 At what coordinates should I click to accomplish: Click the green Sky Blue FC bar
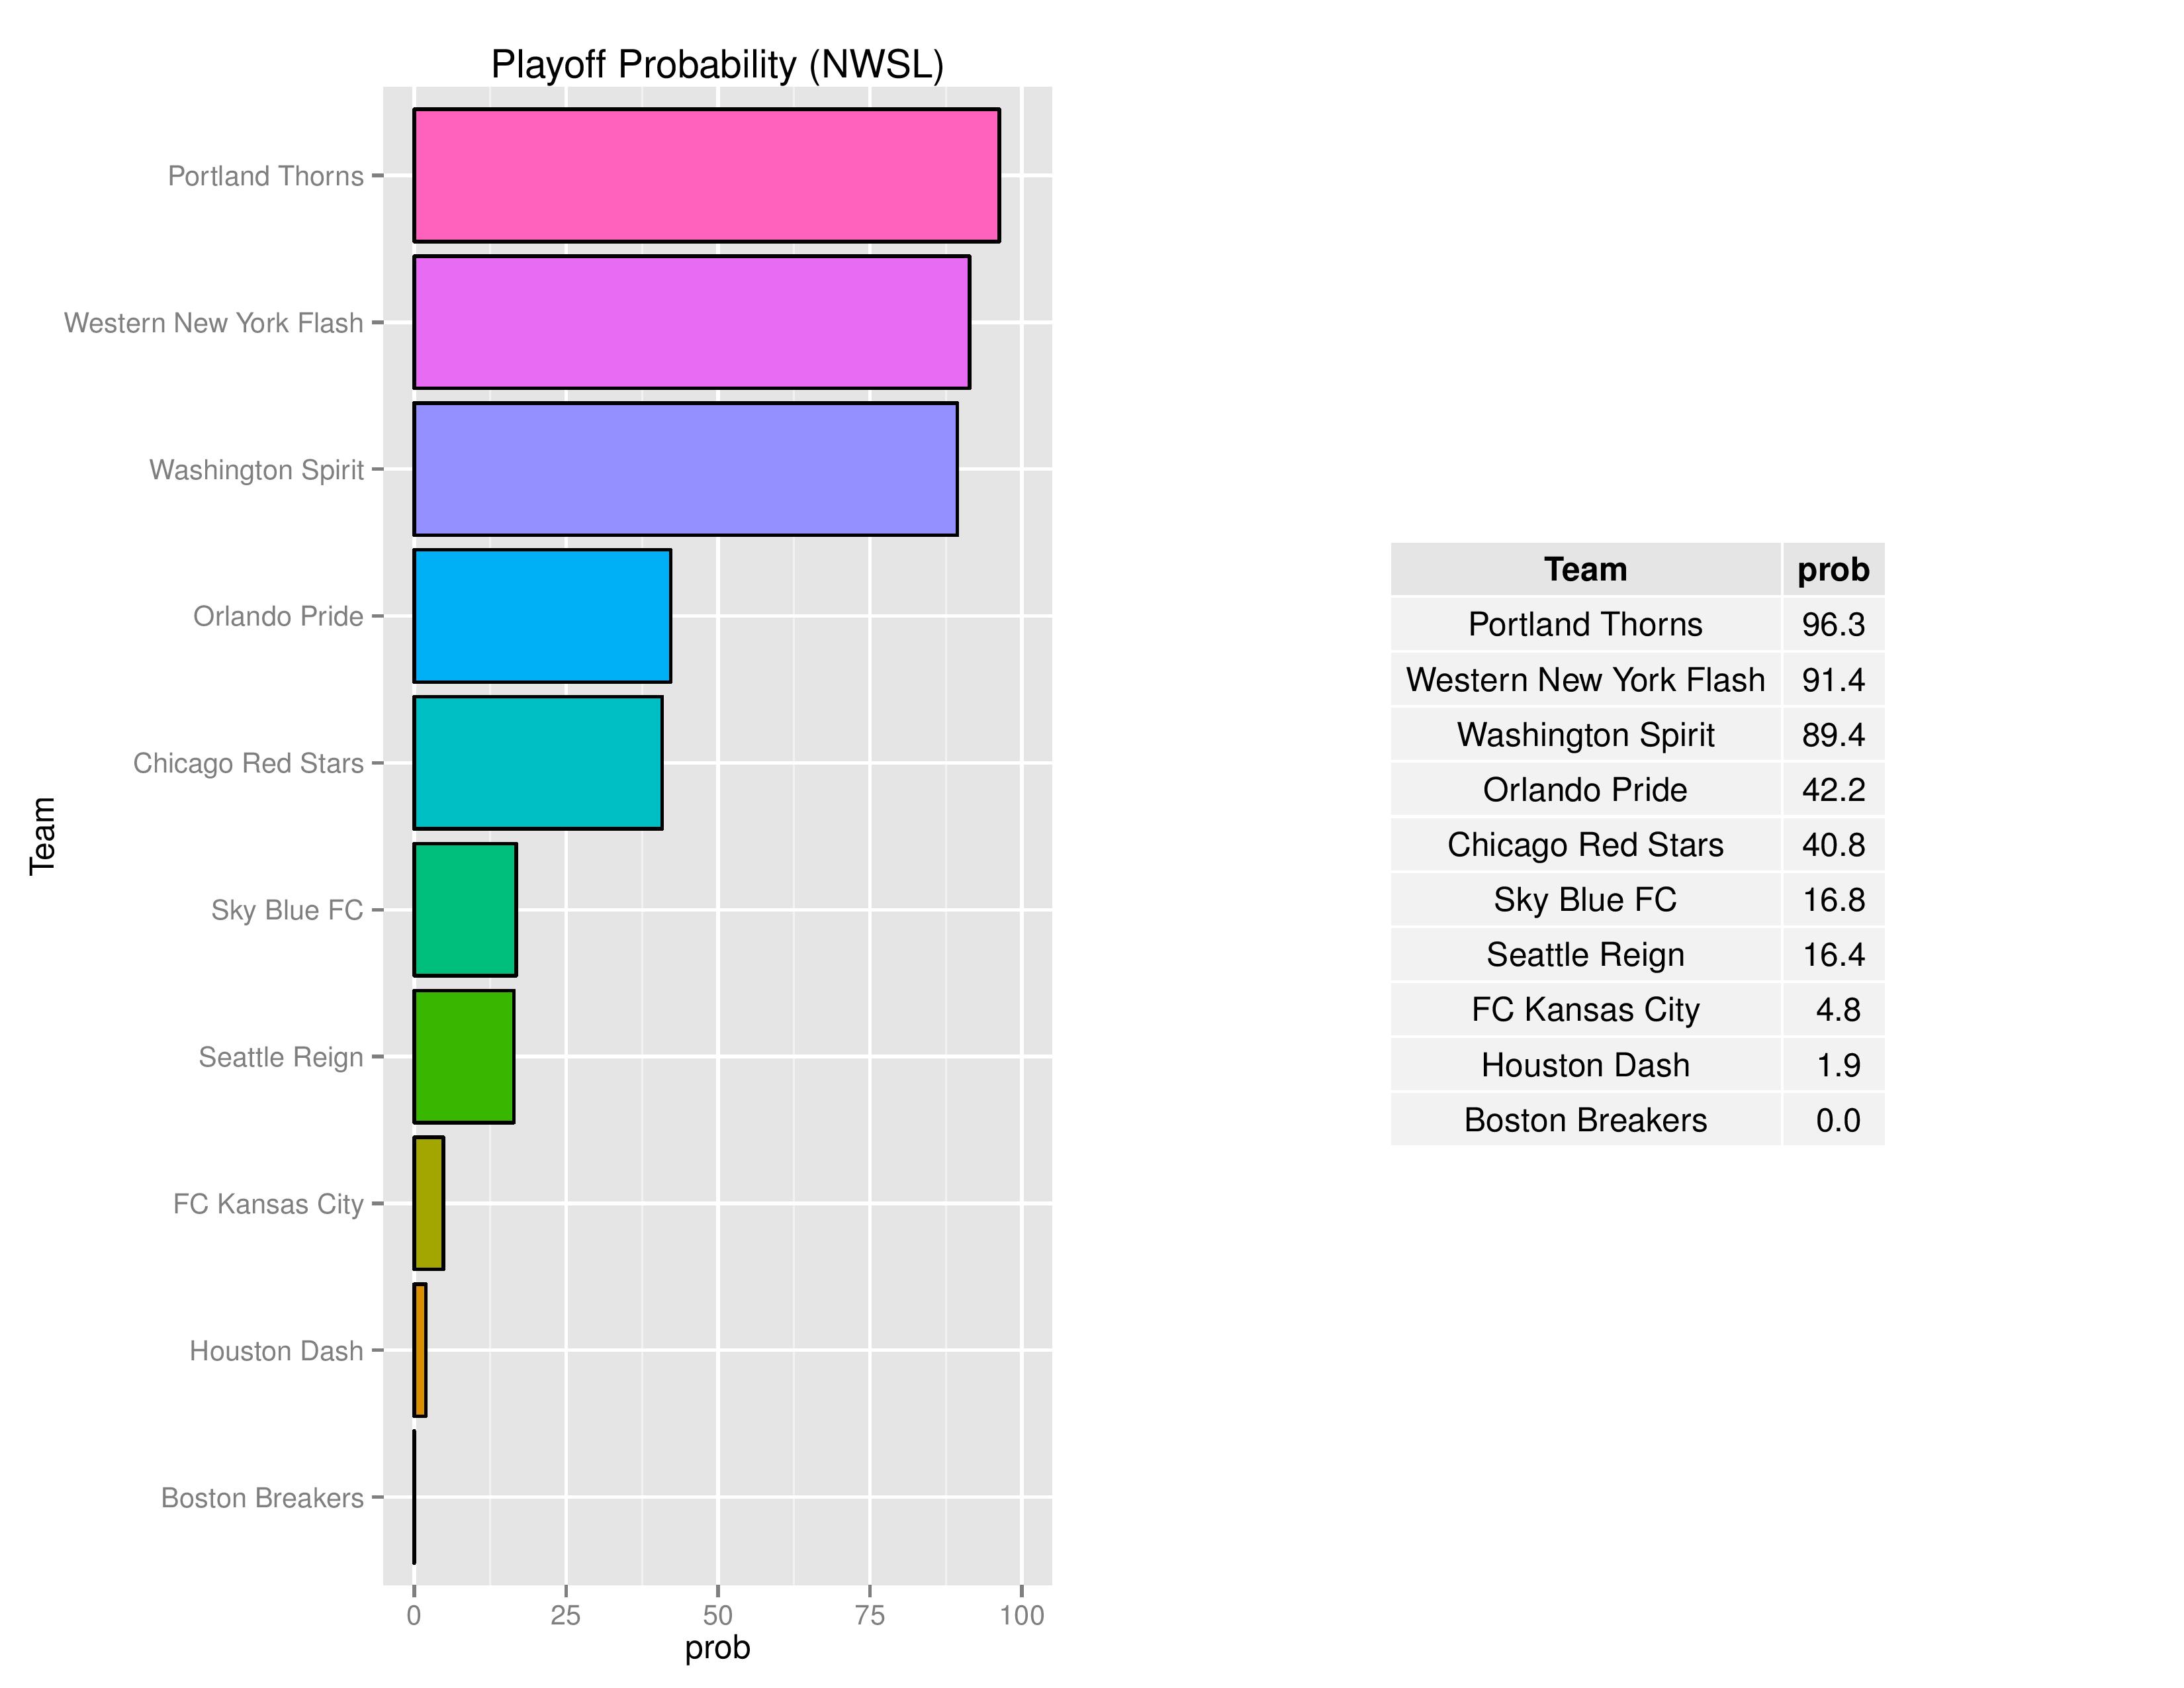(465, 910)
